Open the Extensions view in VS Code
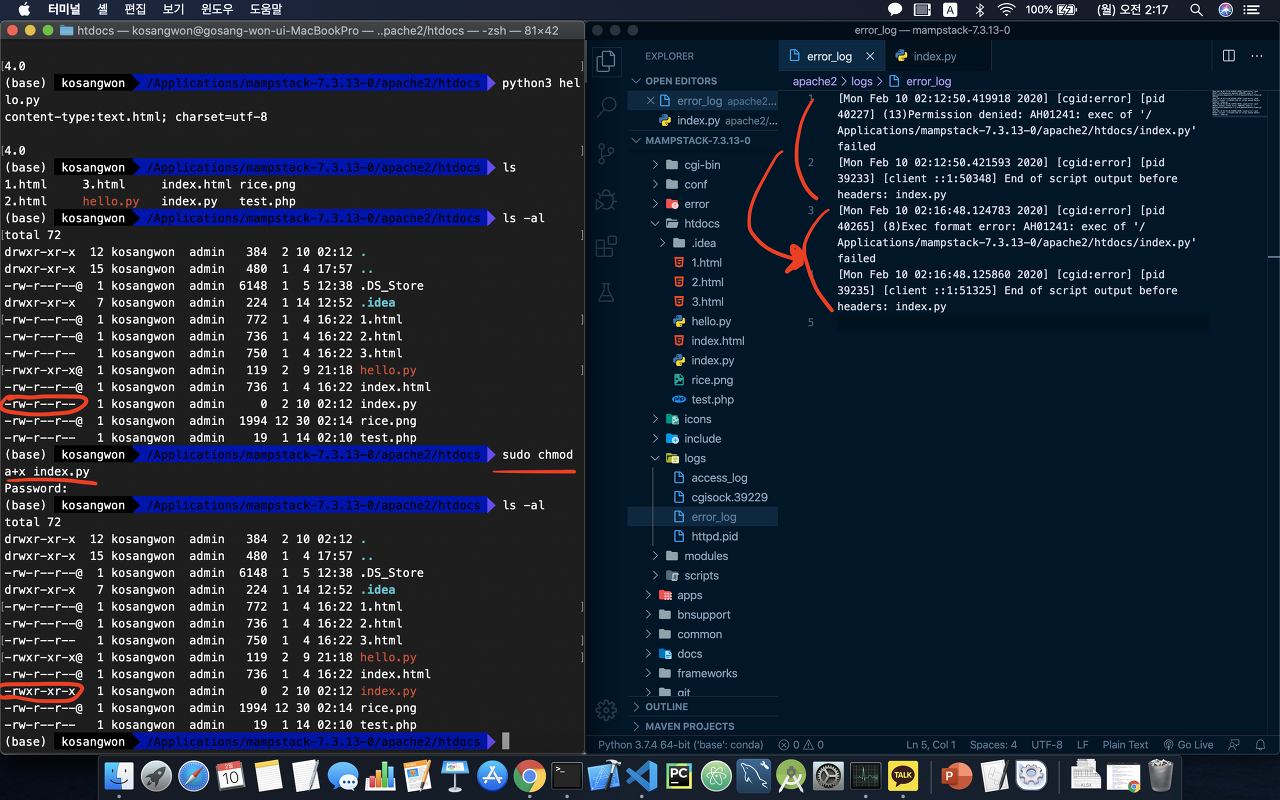The width and height of the screenshot is (1280, 800). (606, 246)
